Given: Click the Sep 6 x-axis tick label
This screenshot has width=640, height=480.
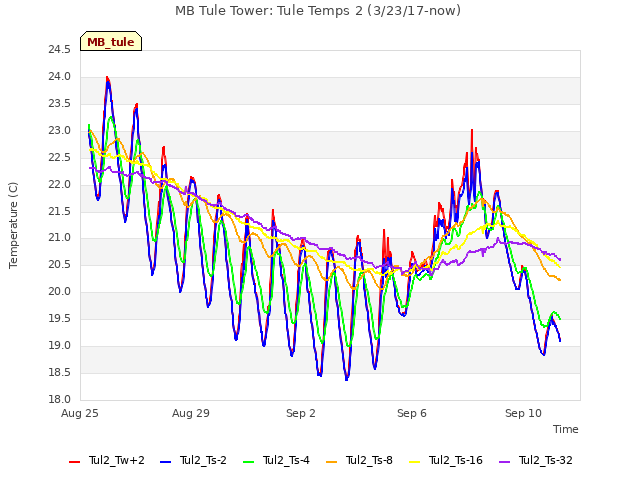Looking at the screenshot, I should (412, 413).
